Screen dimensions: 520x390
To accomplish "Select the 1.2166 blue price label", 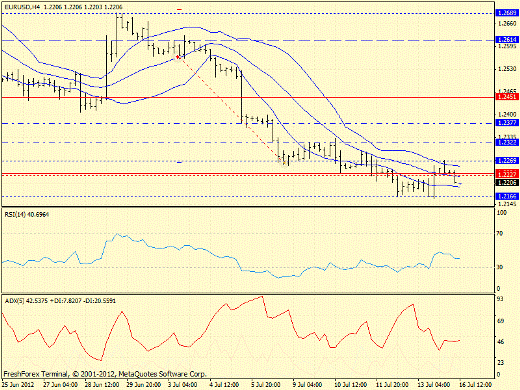I will pos(507,196).
